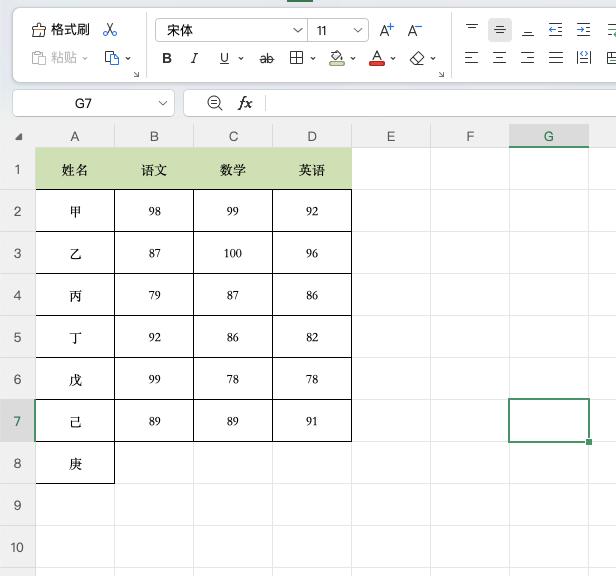Screen dimensions: 616x576
Task: Click the Increase Indent icon
Action: [x=583, y=30]
